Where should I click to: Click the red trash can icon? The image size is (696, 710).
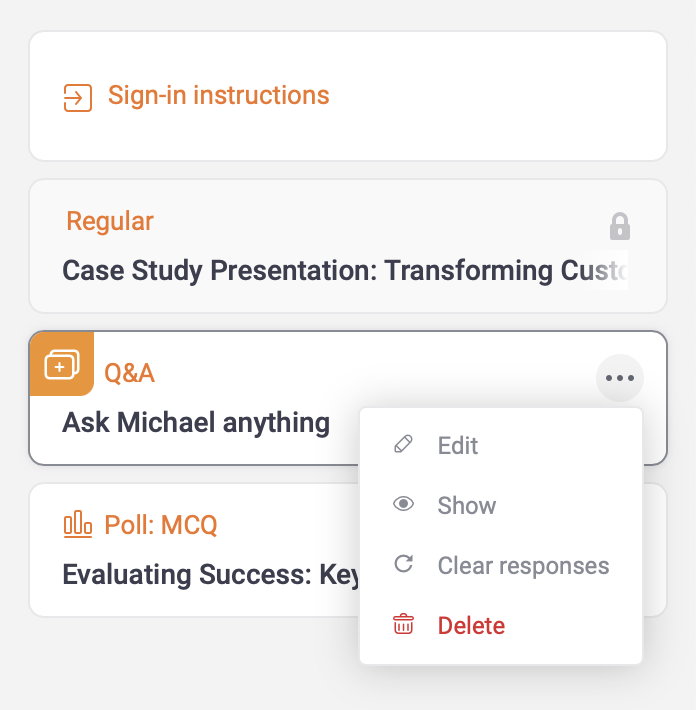click(x=403, y=624)
